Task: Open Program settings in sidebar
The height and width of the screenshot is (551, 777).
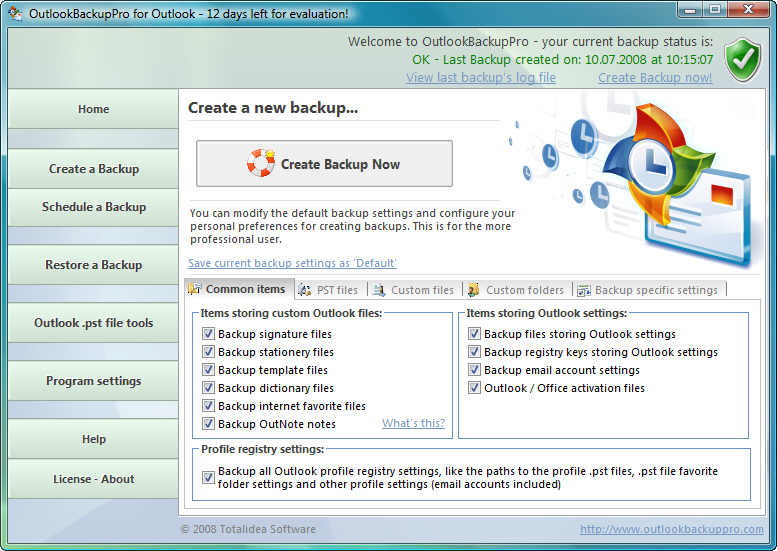Action: click(93, 381)
